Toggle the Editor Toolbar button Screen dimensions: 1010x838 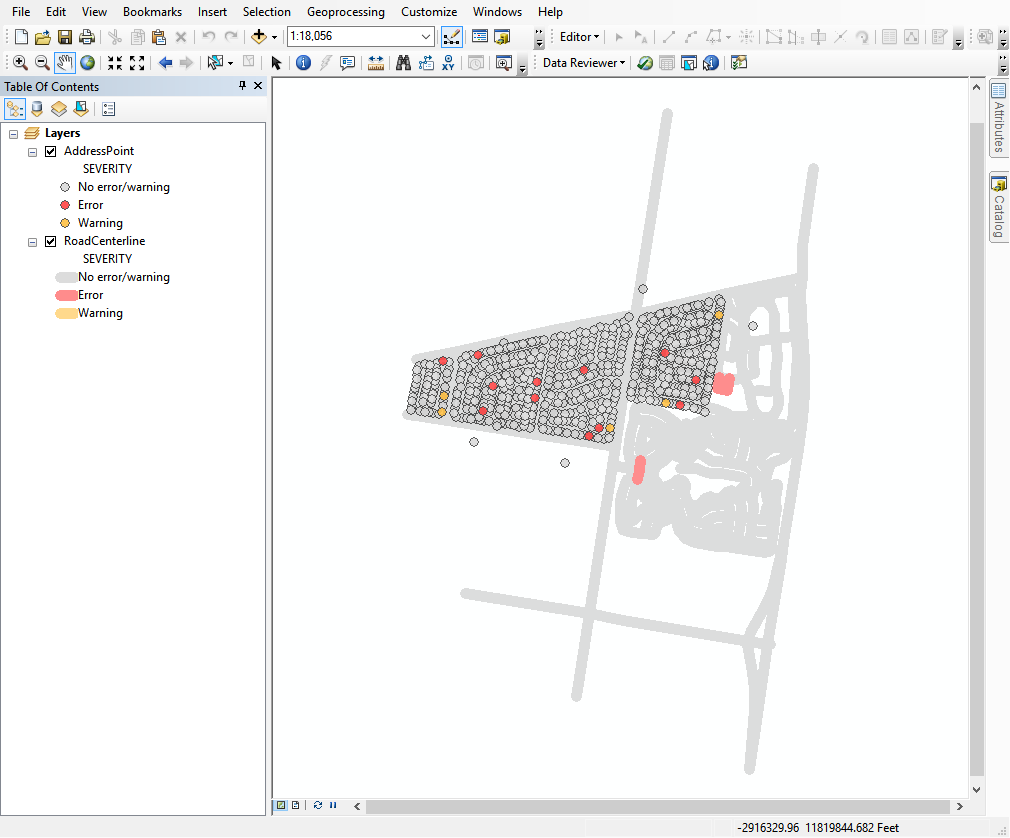coord(451,37)
